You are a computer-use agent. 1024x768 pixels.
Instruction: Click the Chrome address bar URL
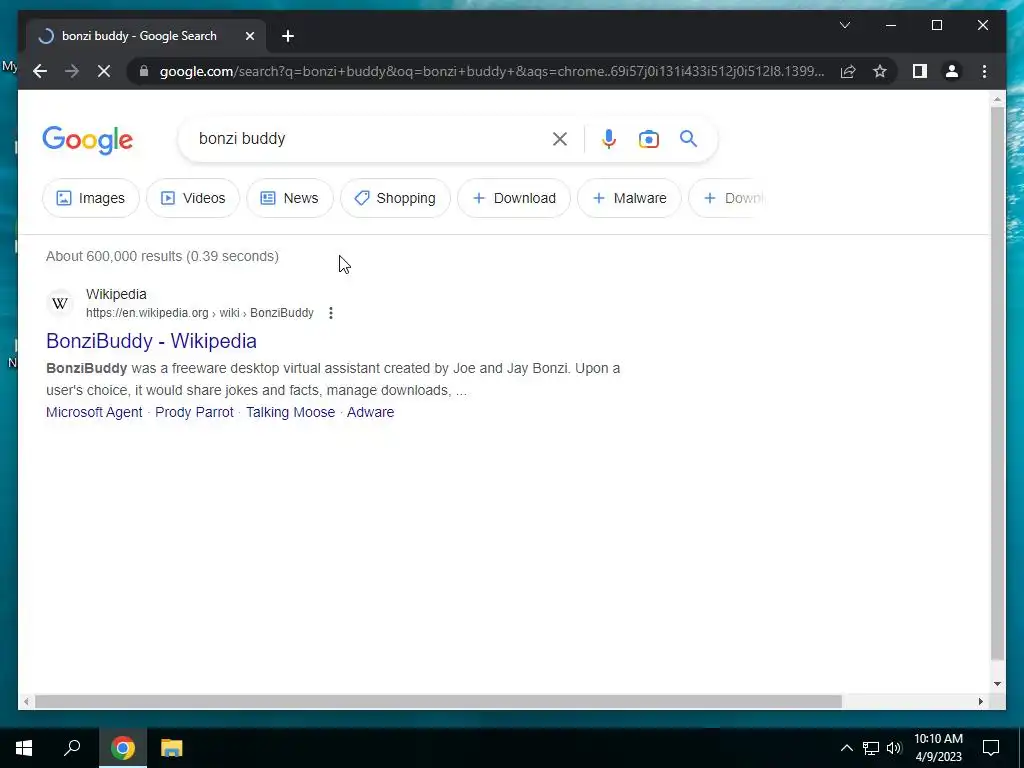click(491, 71)
